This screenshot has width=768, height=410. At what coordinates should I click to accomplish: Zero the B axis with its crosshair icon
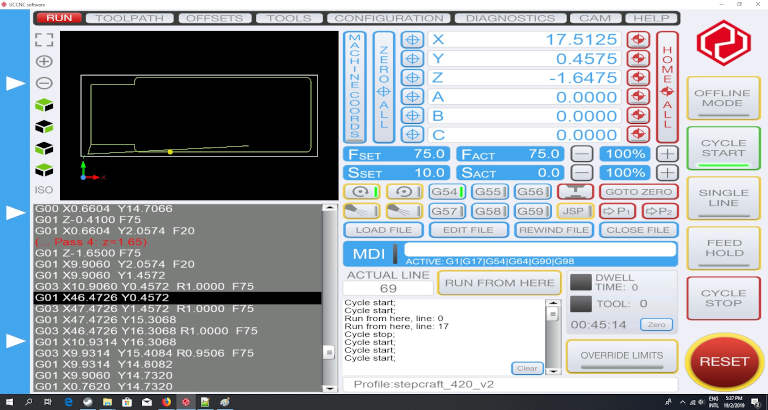coord(412,116)
